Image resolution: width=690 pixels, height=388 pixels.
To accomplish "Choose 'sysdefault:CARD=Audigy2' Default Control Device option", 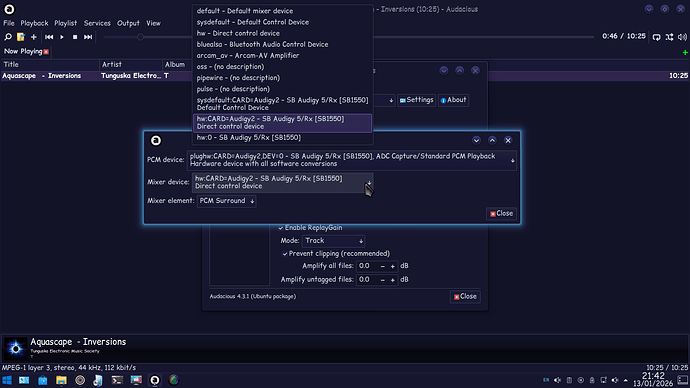I will pyautogui.click(x=283, y=104).
